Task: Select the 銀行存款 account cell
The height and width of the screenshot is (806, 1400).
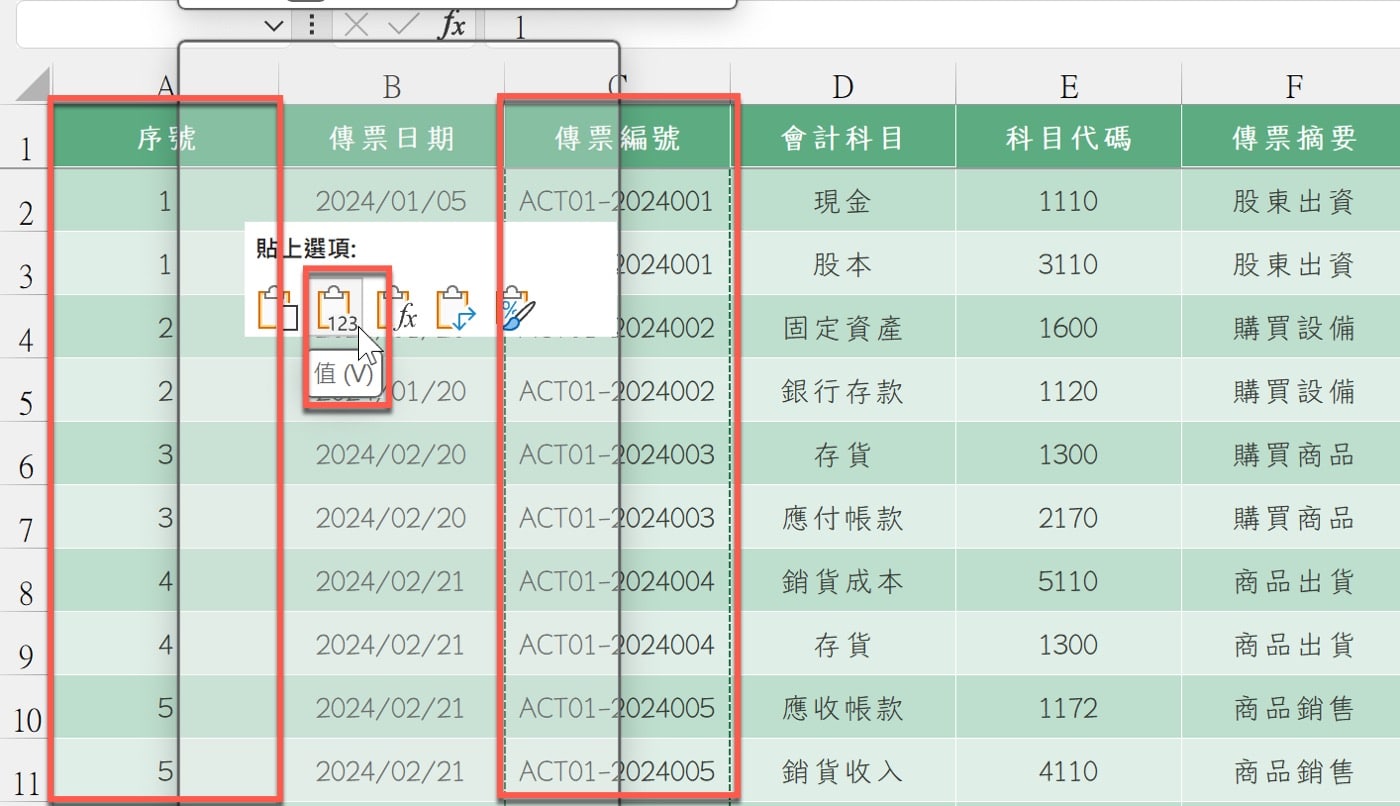Action: tap(843, 390)
